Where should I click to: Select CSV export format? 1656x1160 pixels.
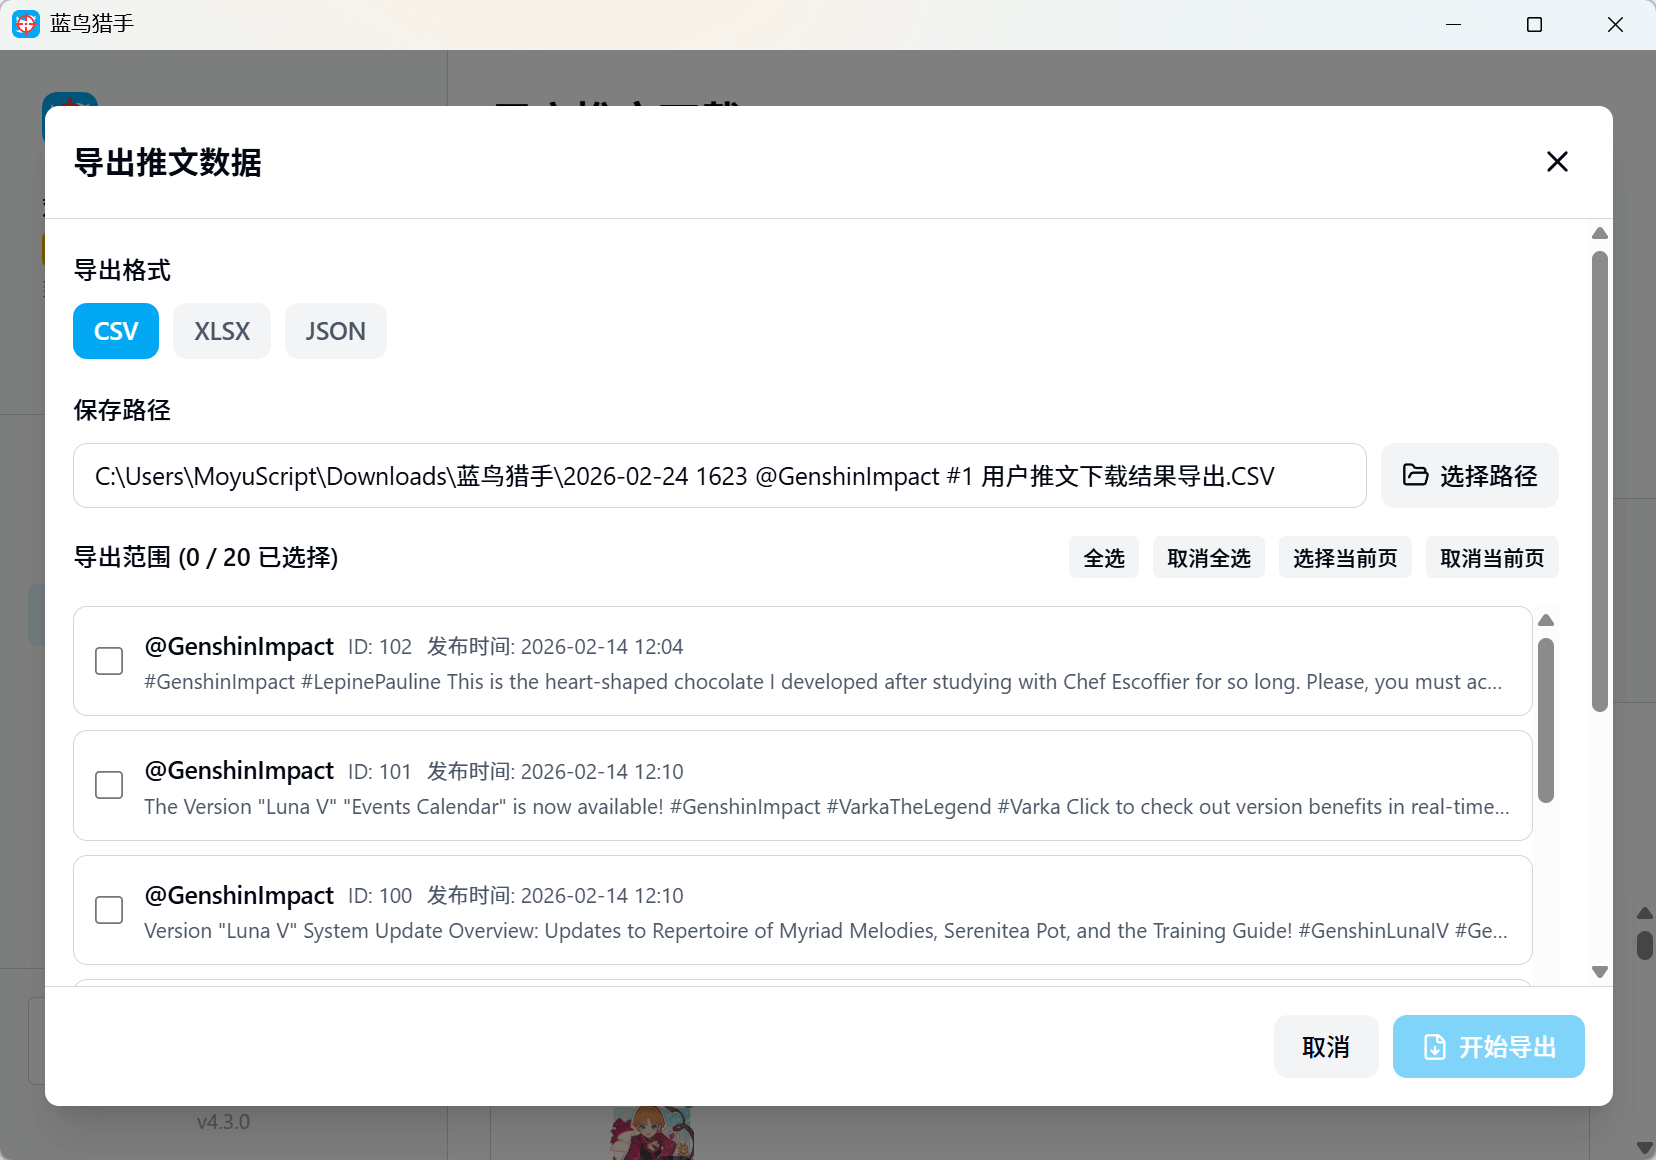pyautogui.click(x=116, y=331)
